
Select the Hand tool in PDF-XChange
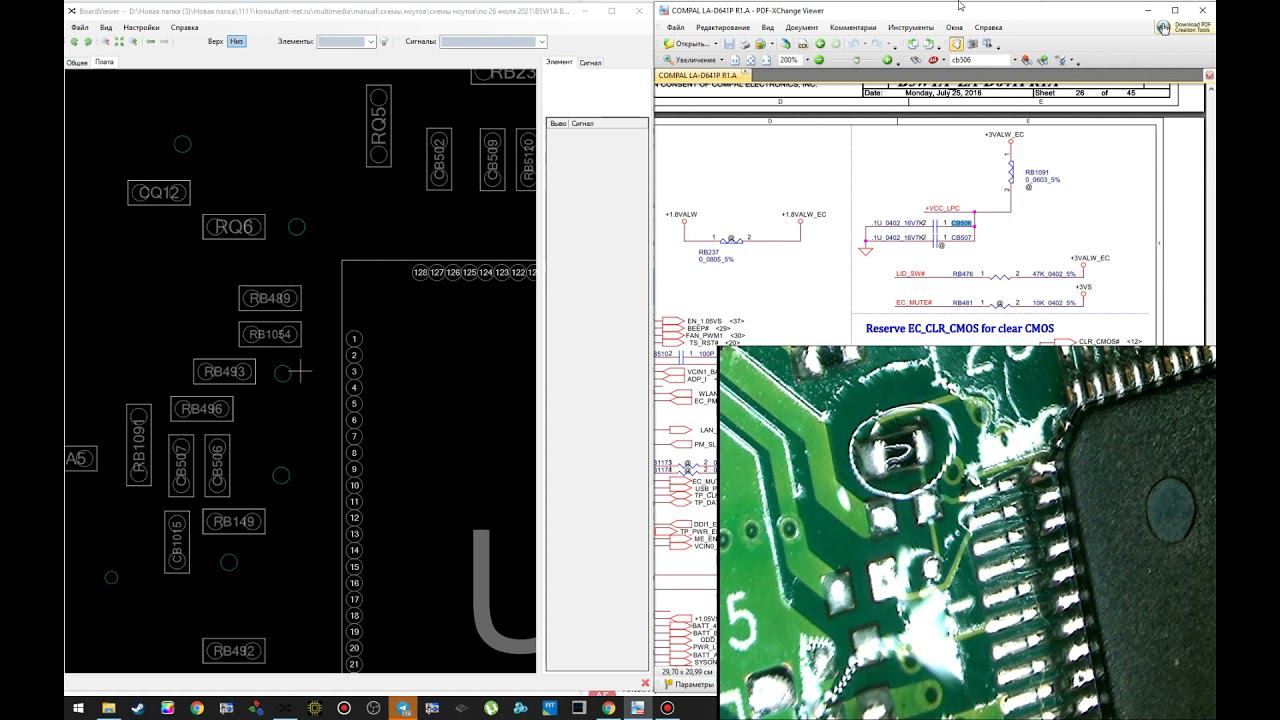956,44
